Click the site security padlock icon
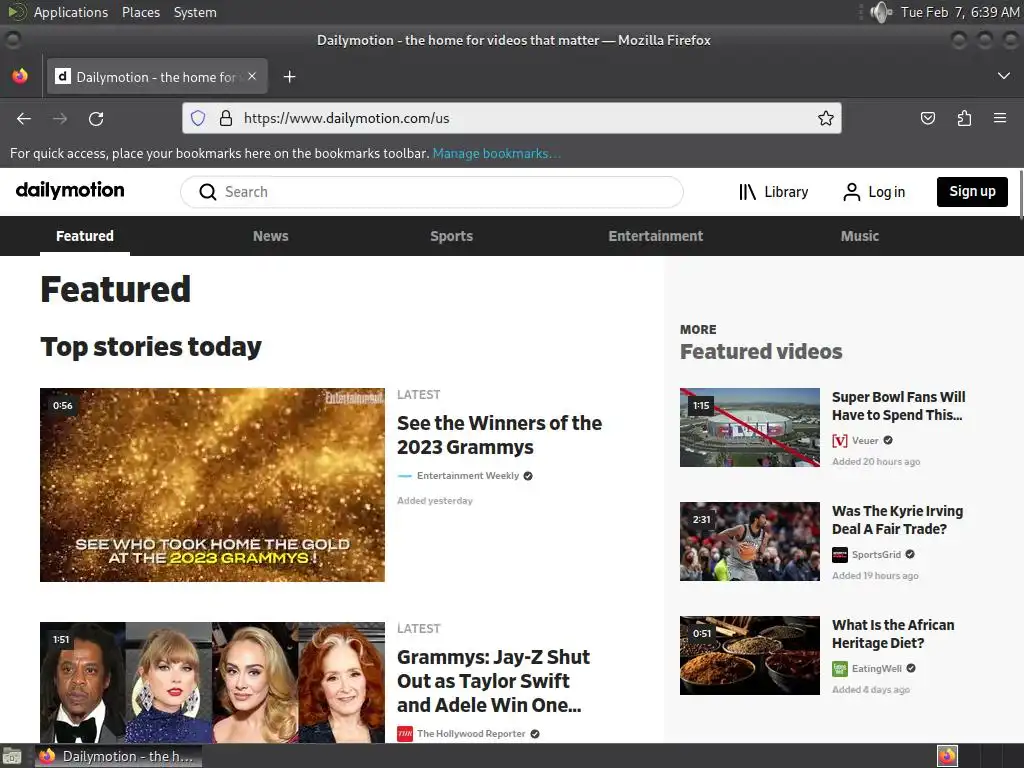Image resolution: width=1024 pixels, height=768 pixels. tap(226, 118)
